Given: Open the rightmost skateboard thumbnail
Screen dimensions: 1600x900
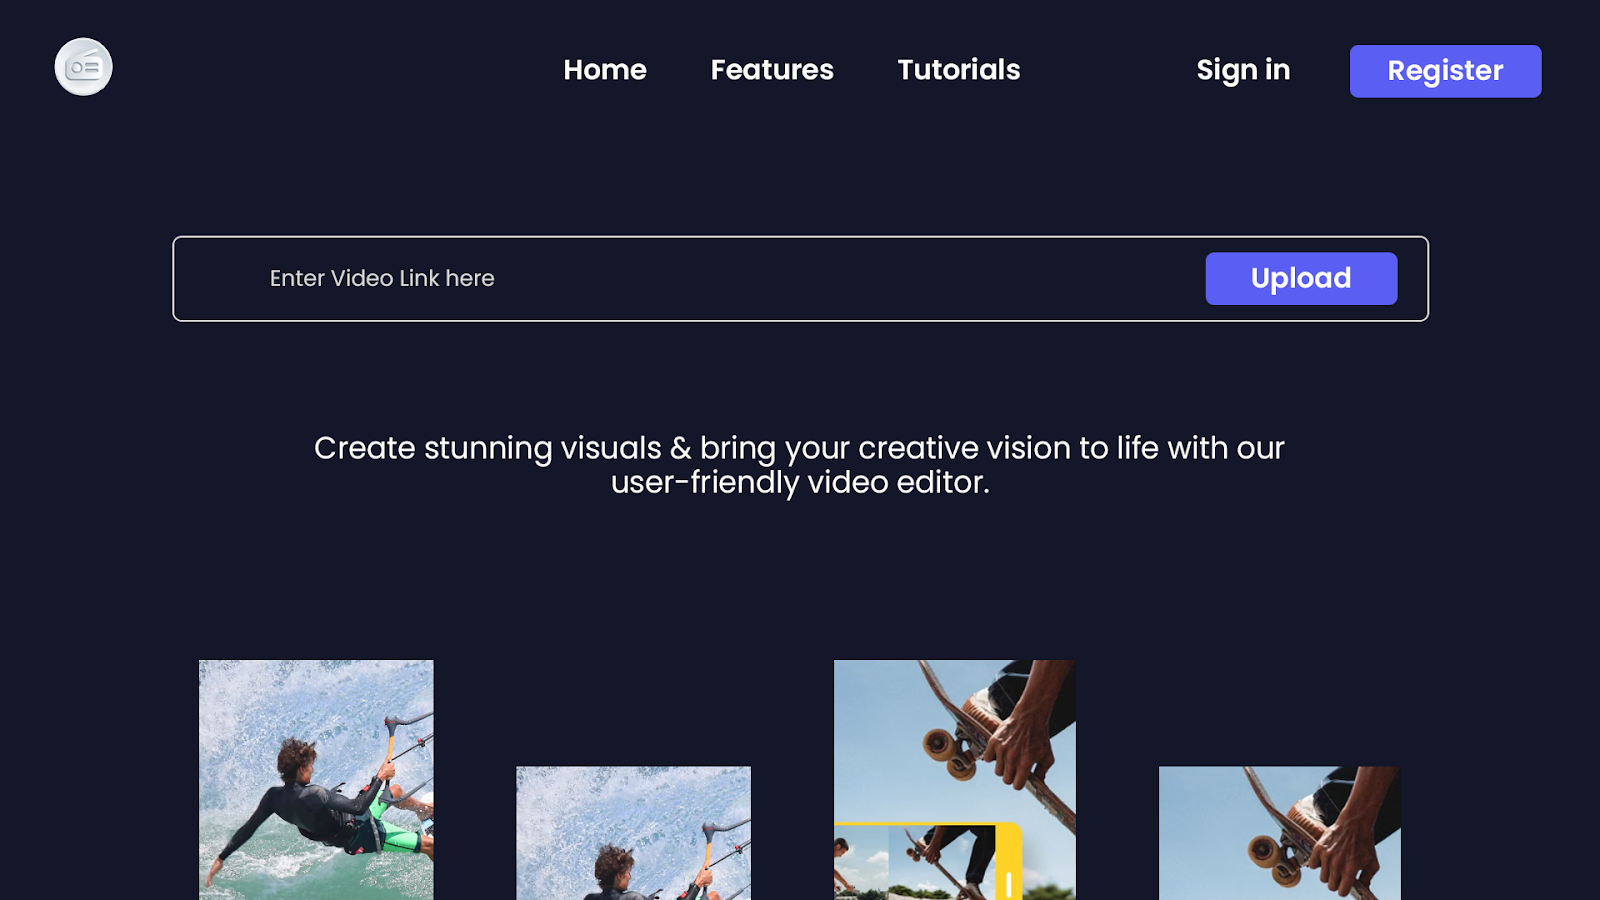Looking at the screenshot, I should (x=1279, y=833).
